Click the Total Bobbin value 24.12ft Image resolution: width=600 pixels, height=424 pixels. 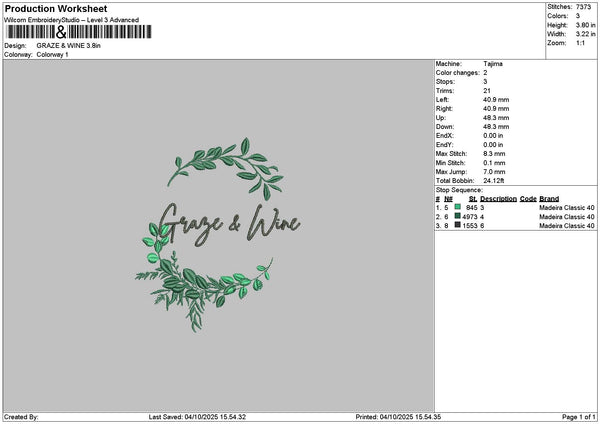pyautogui.click(x=494, y=181)
